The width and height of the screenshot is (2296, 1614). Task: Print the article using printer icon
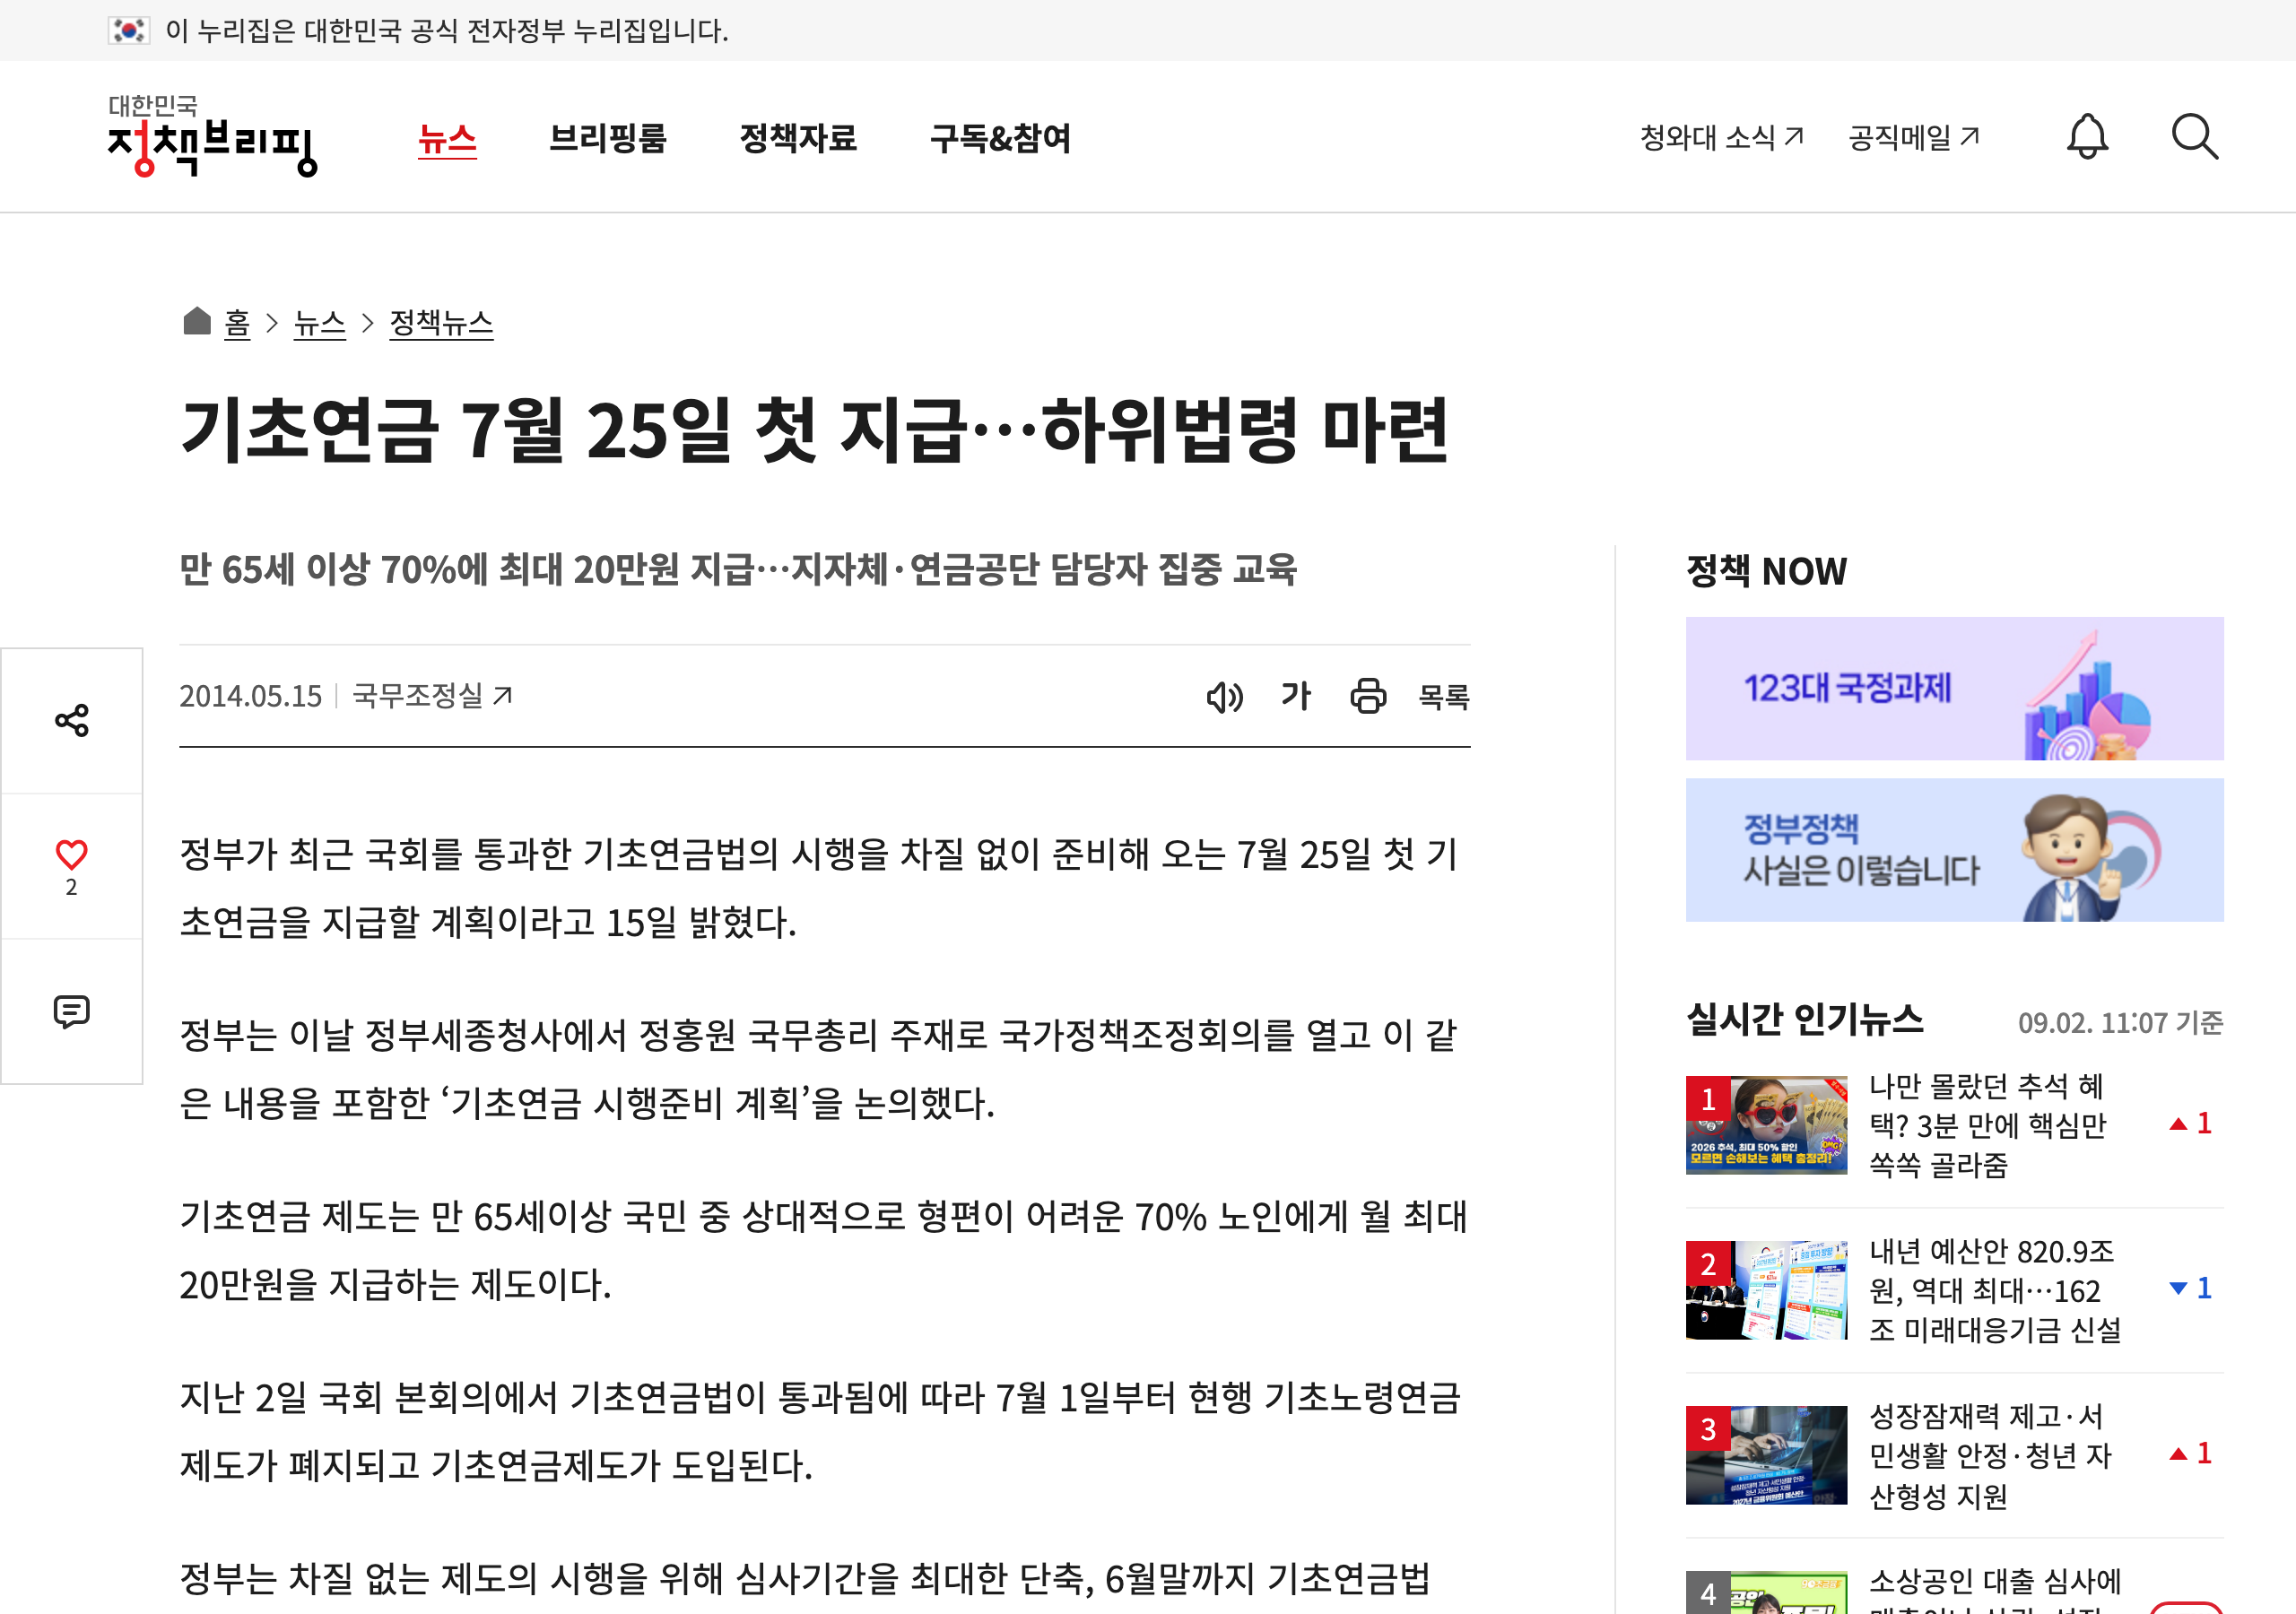(x=1368, y=696)
